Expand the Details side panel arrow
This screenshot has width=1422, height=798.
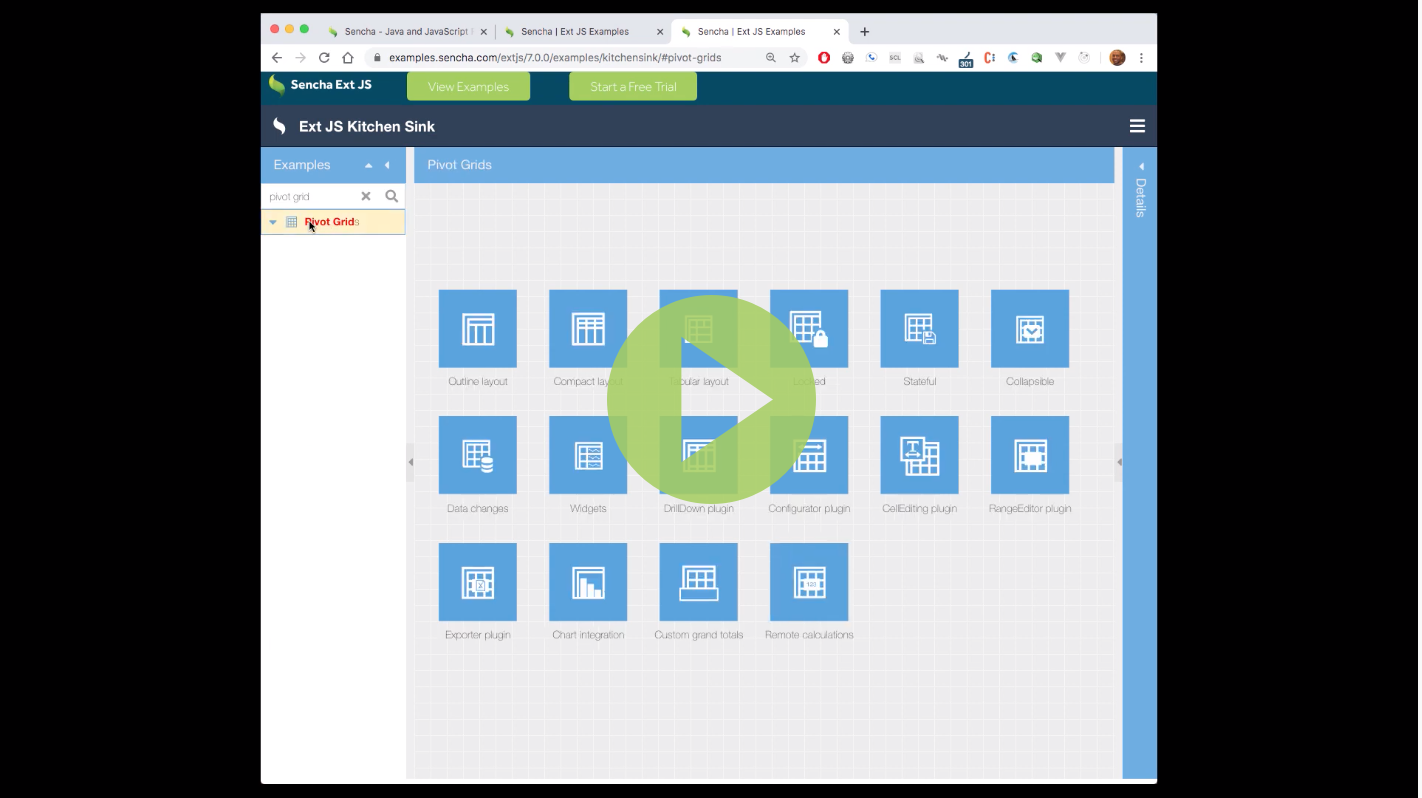point(1141,166)
